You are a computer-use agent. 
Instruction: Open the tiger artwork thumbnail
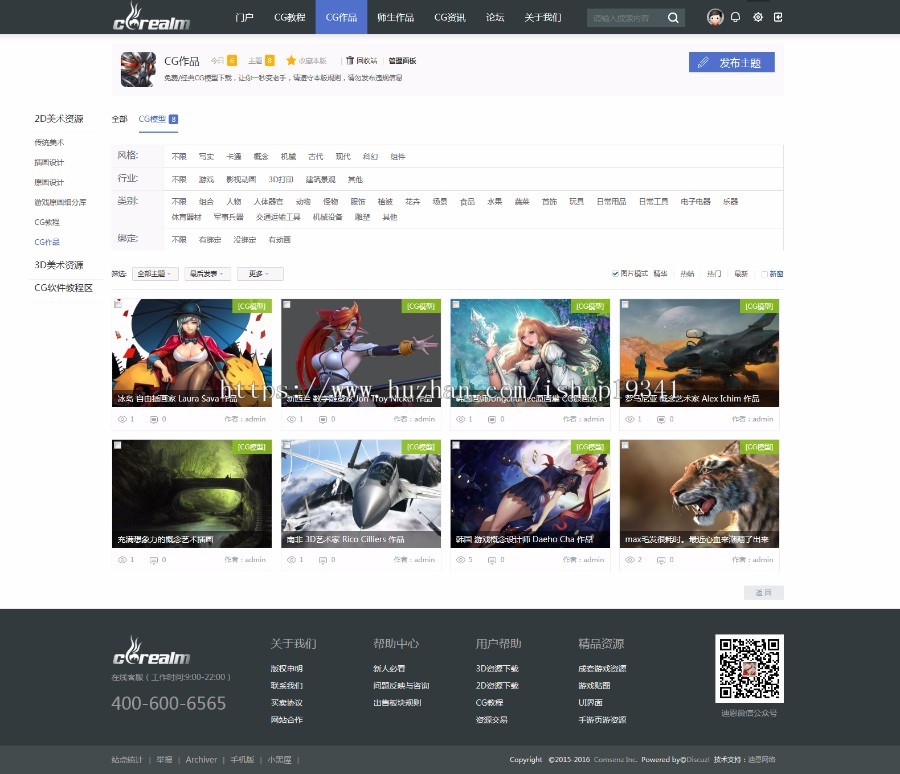pyautogui.click(x=699, y=493)
